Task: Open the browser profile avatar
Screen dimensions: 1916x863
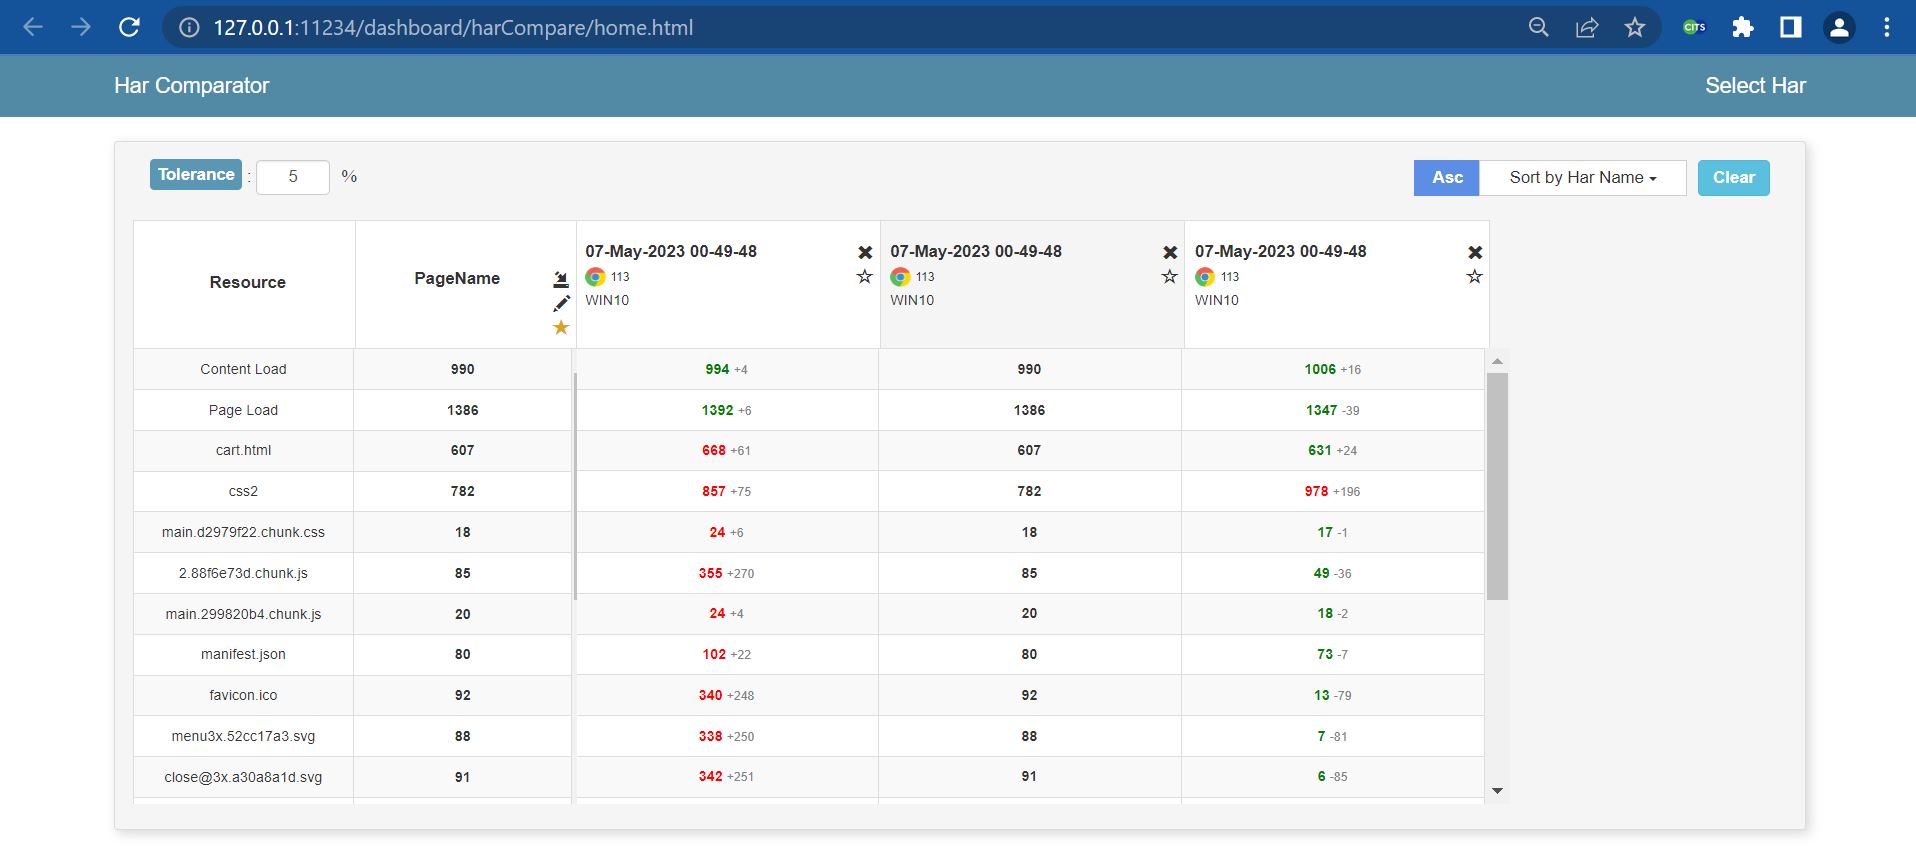Action: coord(1839,27)
